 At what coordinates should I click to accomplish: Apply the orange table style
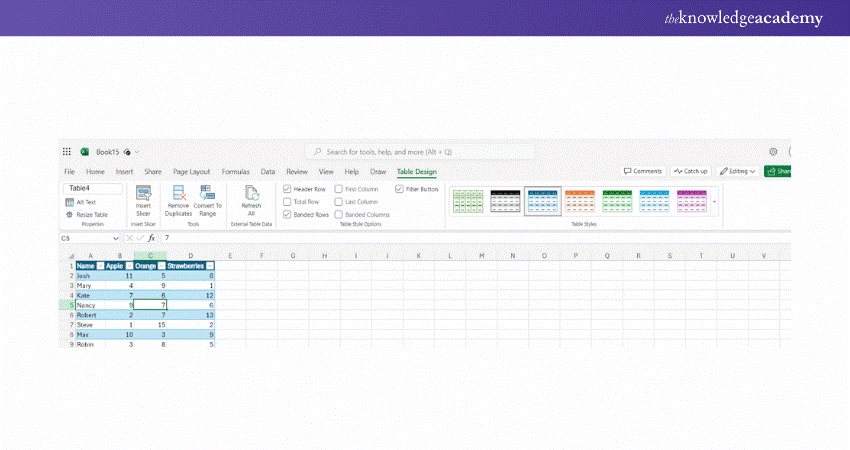[x=579, y=201]
